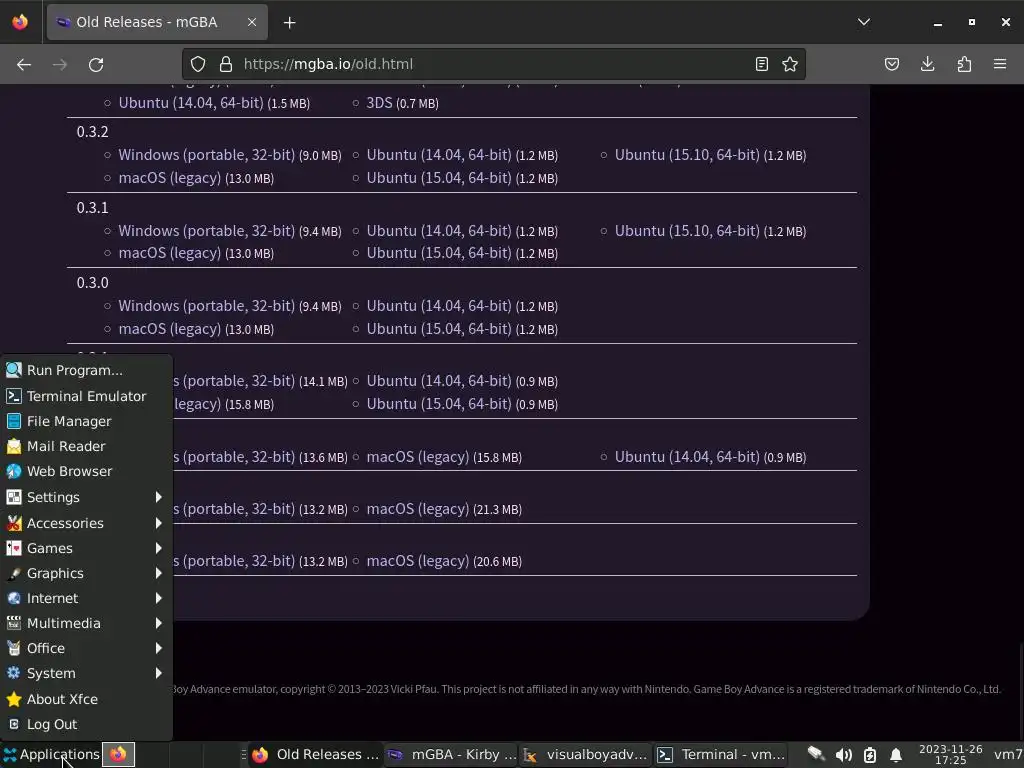
Task: Click the panel clock date display
Action: (950, 754)
